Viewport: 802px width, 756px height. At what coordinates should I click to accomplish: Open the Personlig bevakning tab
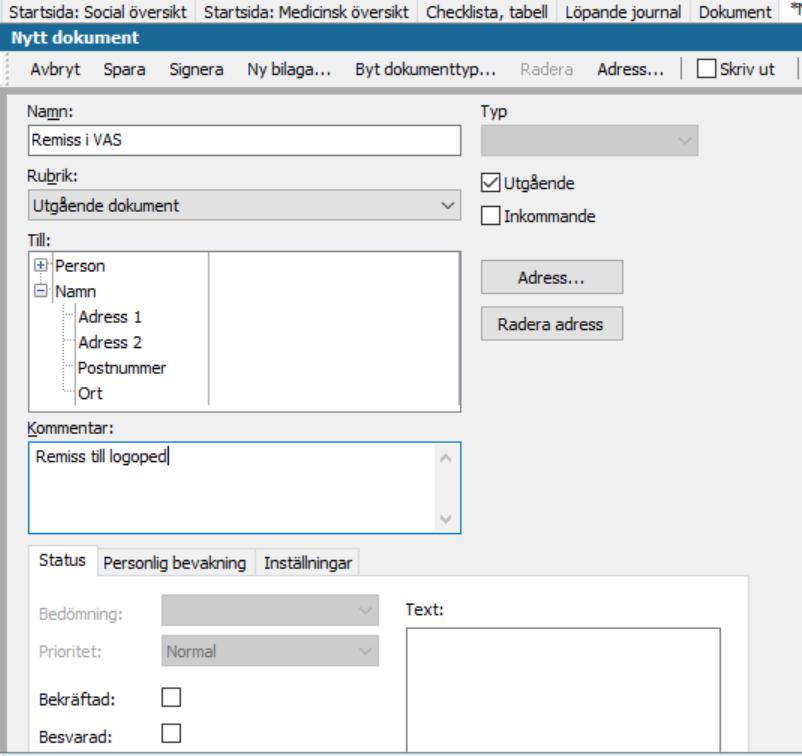tap(174, 563)
